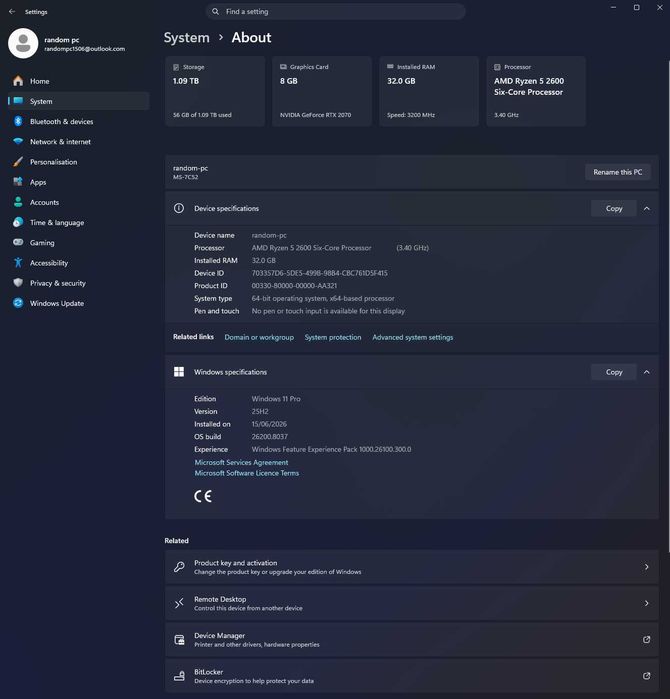The image size is (670, 699).
Task: Click Rename this PC button
Action: (617, 172)
